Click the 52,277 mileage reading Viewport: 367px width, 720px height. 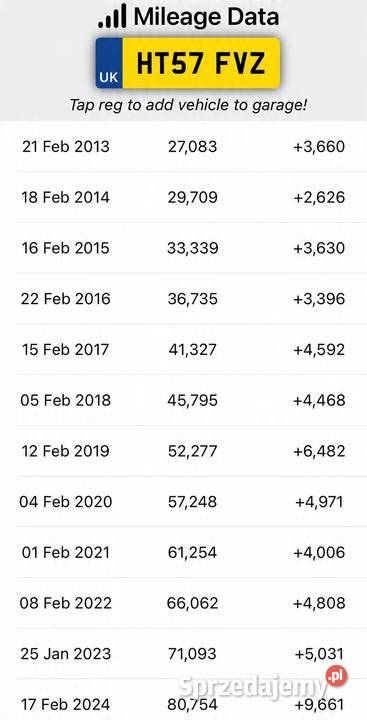click(x=192, y=451)
